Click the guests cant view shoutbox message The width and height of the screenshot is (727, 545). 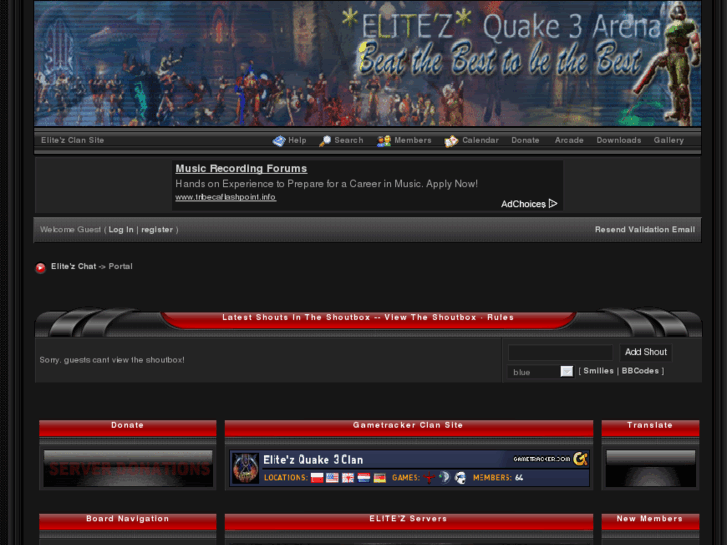tap(112, 360)
